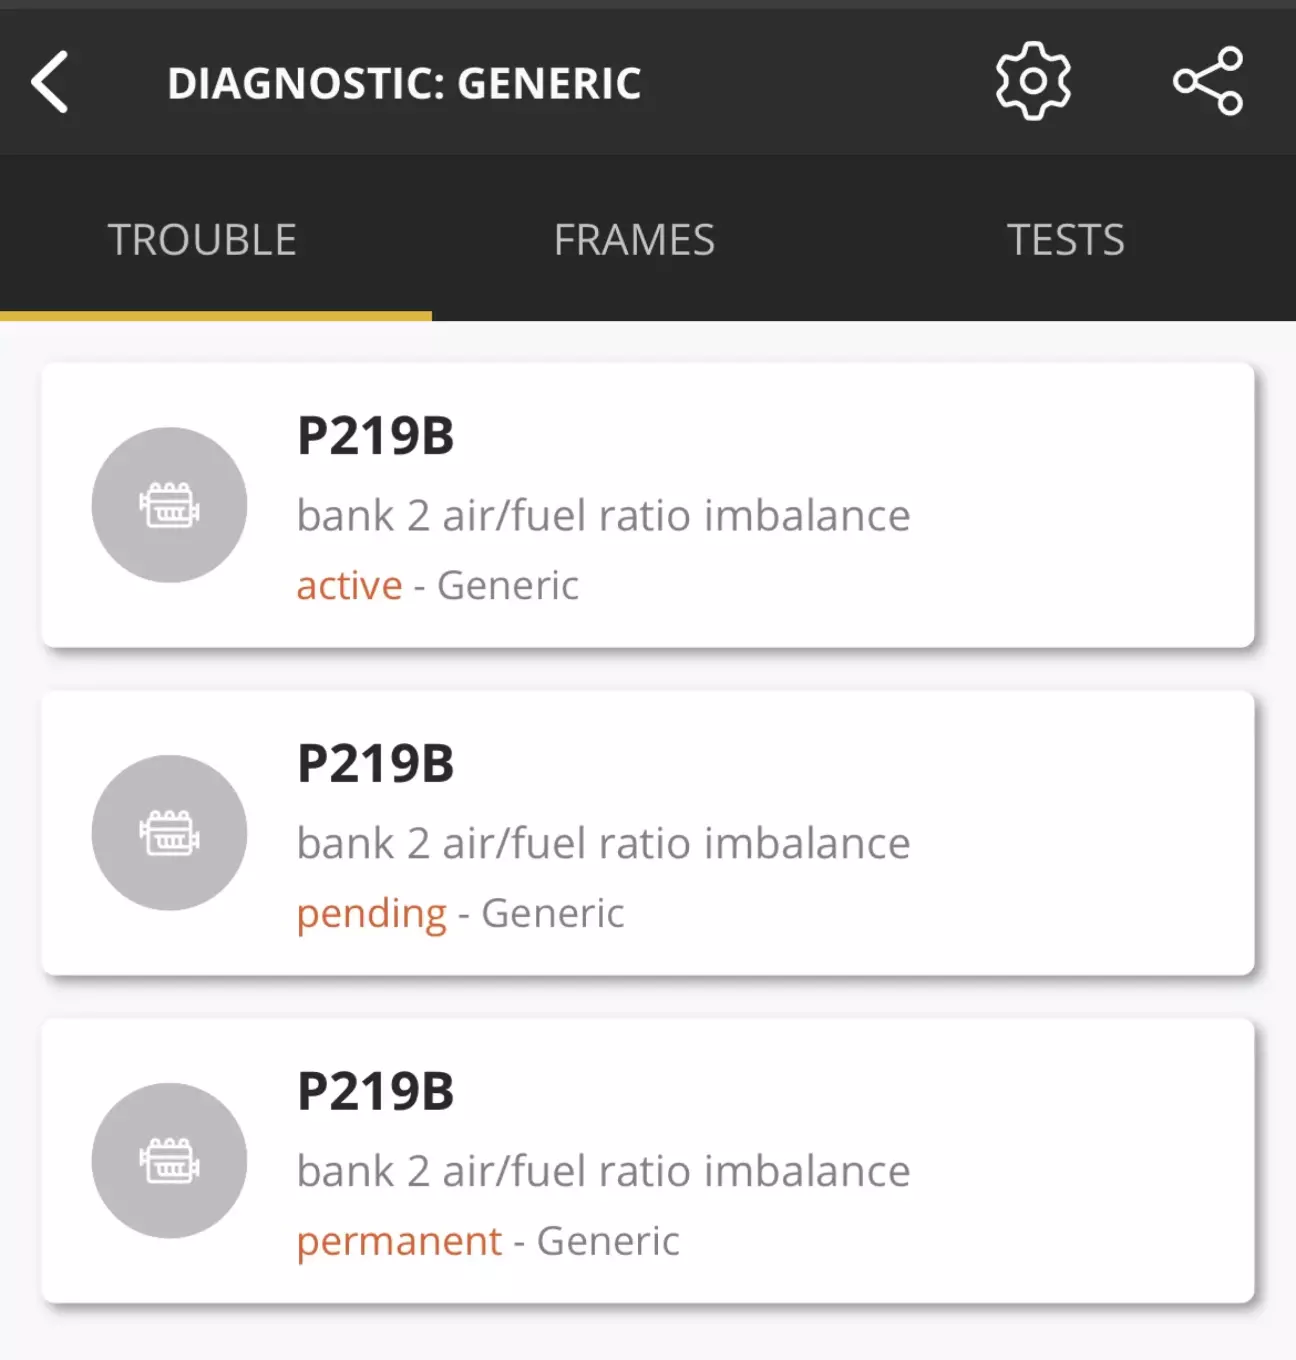Open the pending P219B trouble code card
Image resolution: width=1296 pixels, height=1360 pixels.
[x=648, y=833]
